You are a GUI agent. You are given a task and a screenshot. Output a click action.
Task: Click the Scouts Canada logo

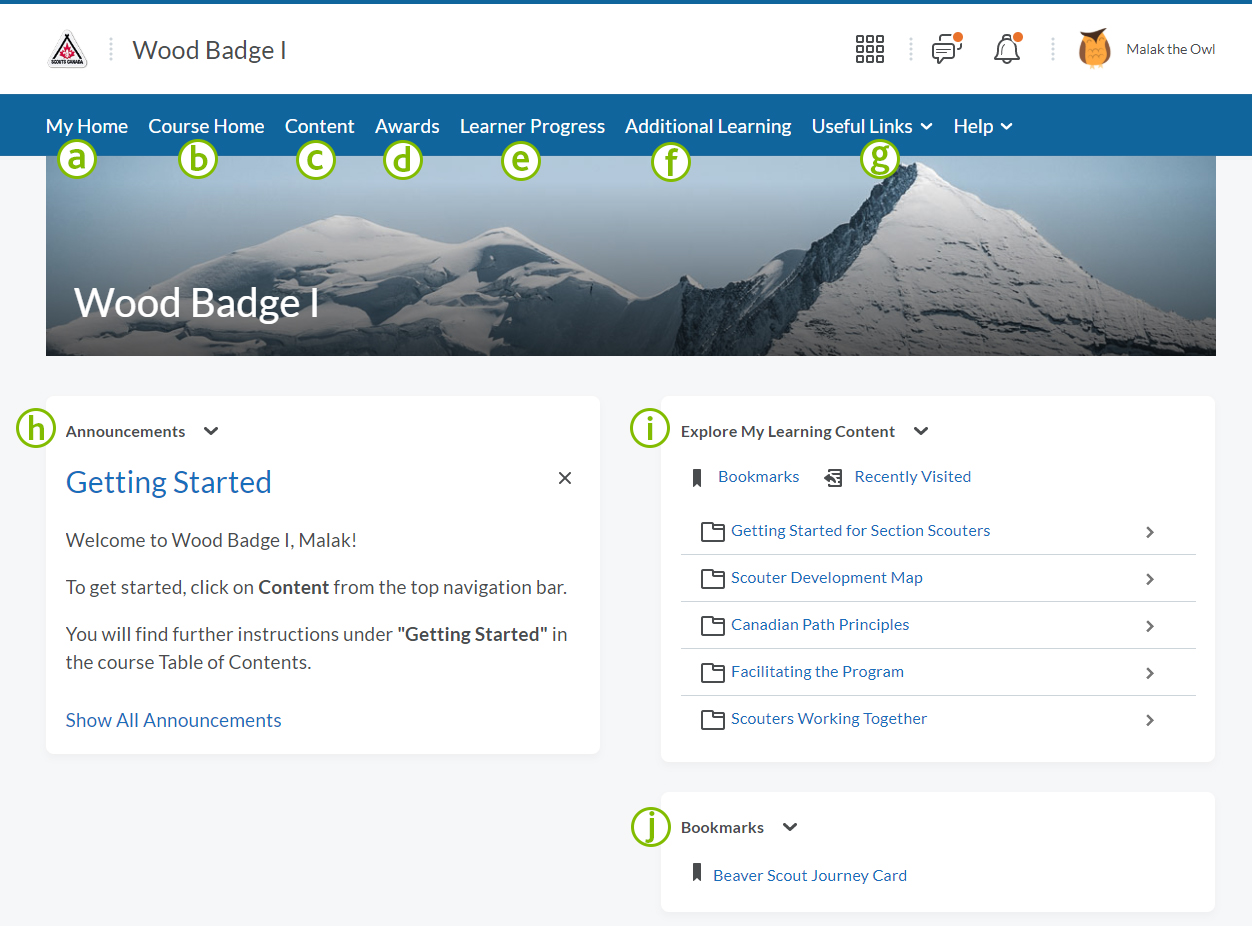coord(68,50)
